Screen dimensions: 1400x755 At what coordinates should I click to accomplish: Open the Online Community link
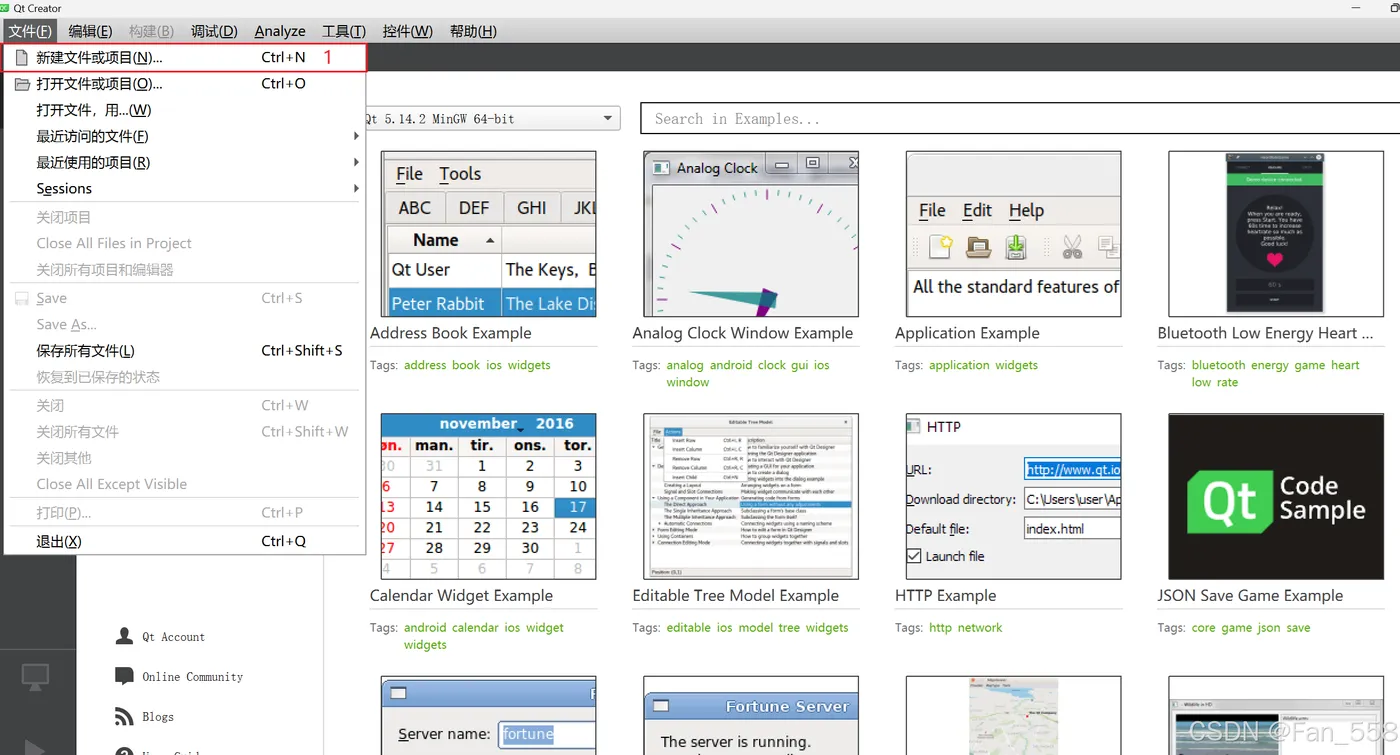[192, 677]
